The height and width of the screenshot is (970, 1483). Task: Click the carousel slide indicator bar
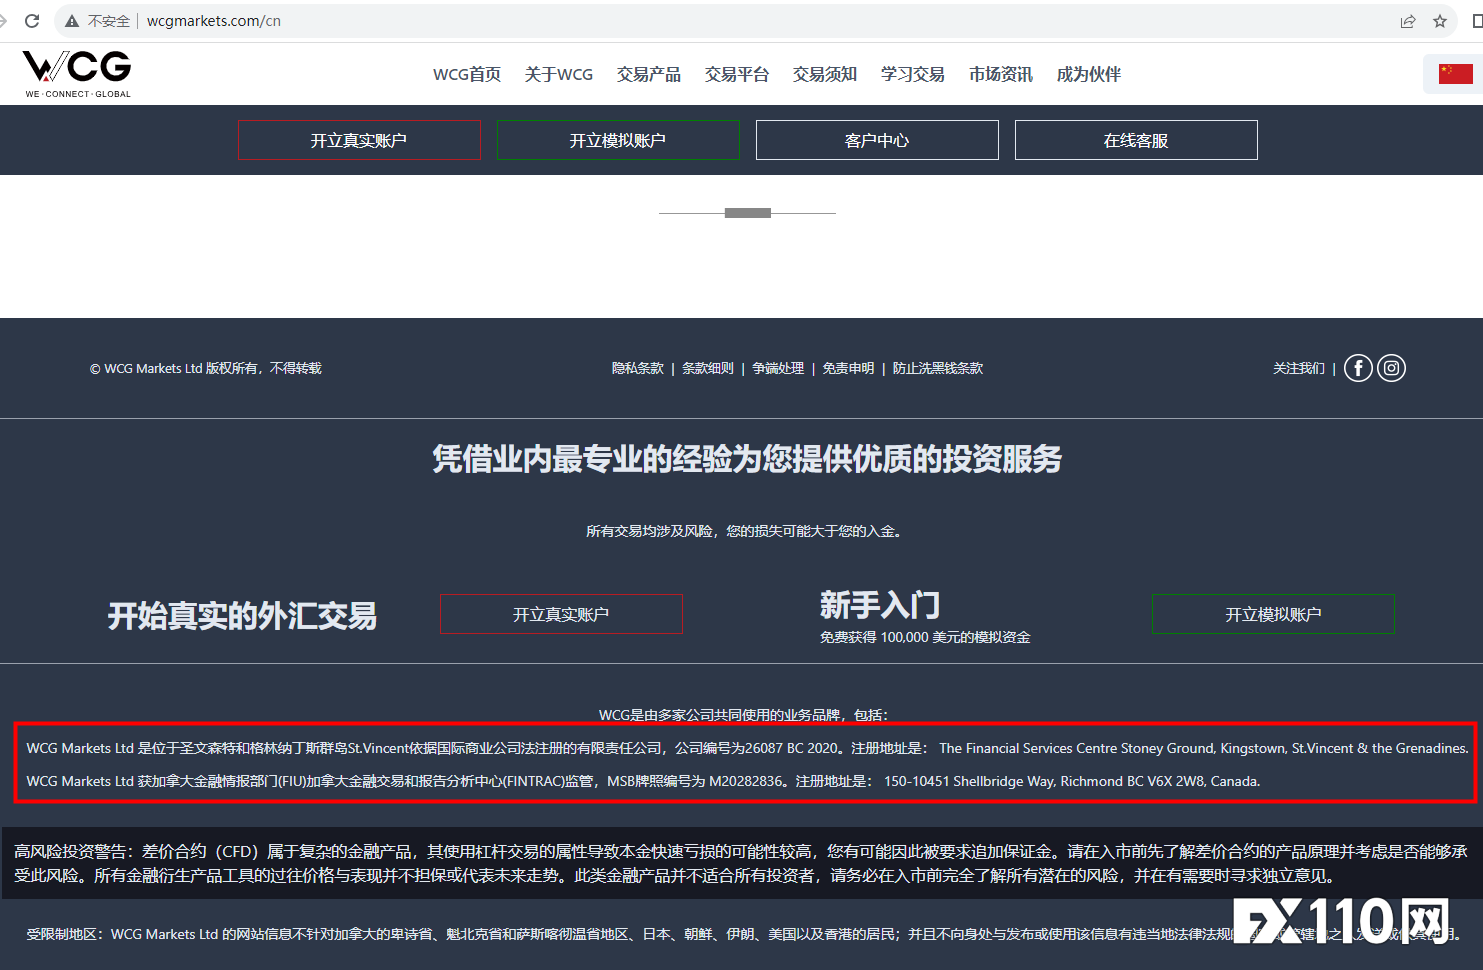(747, 213)
